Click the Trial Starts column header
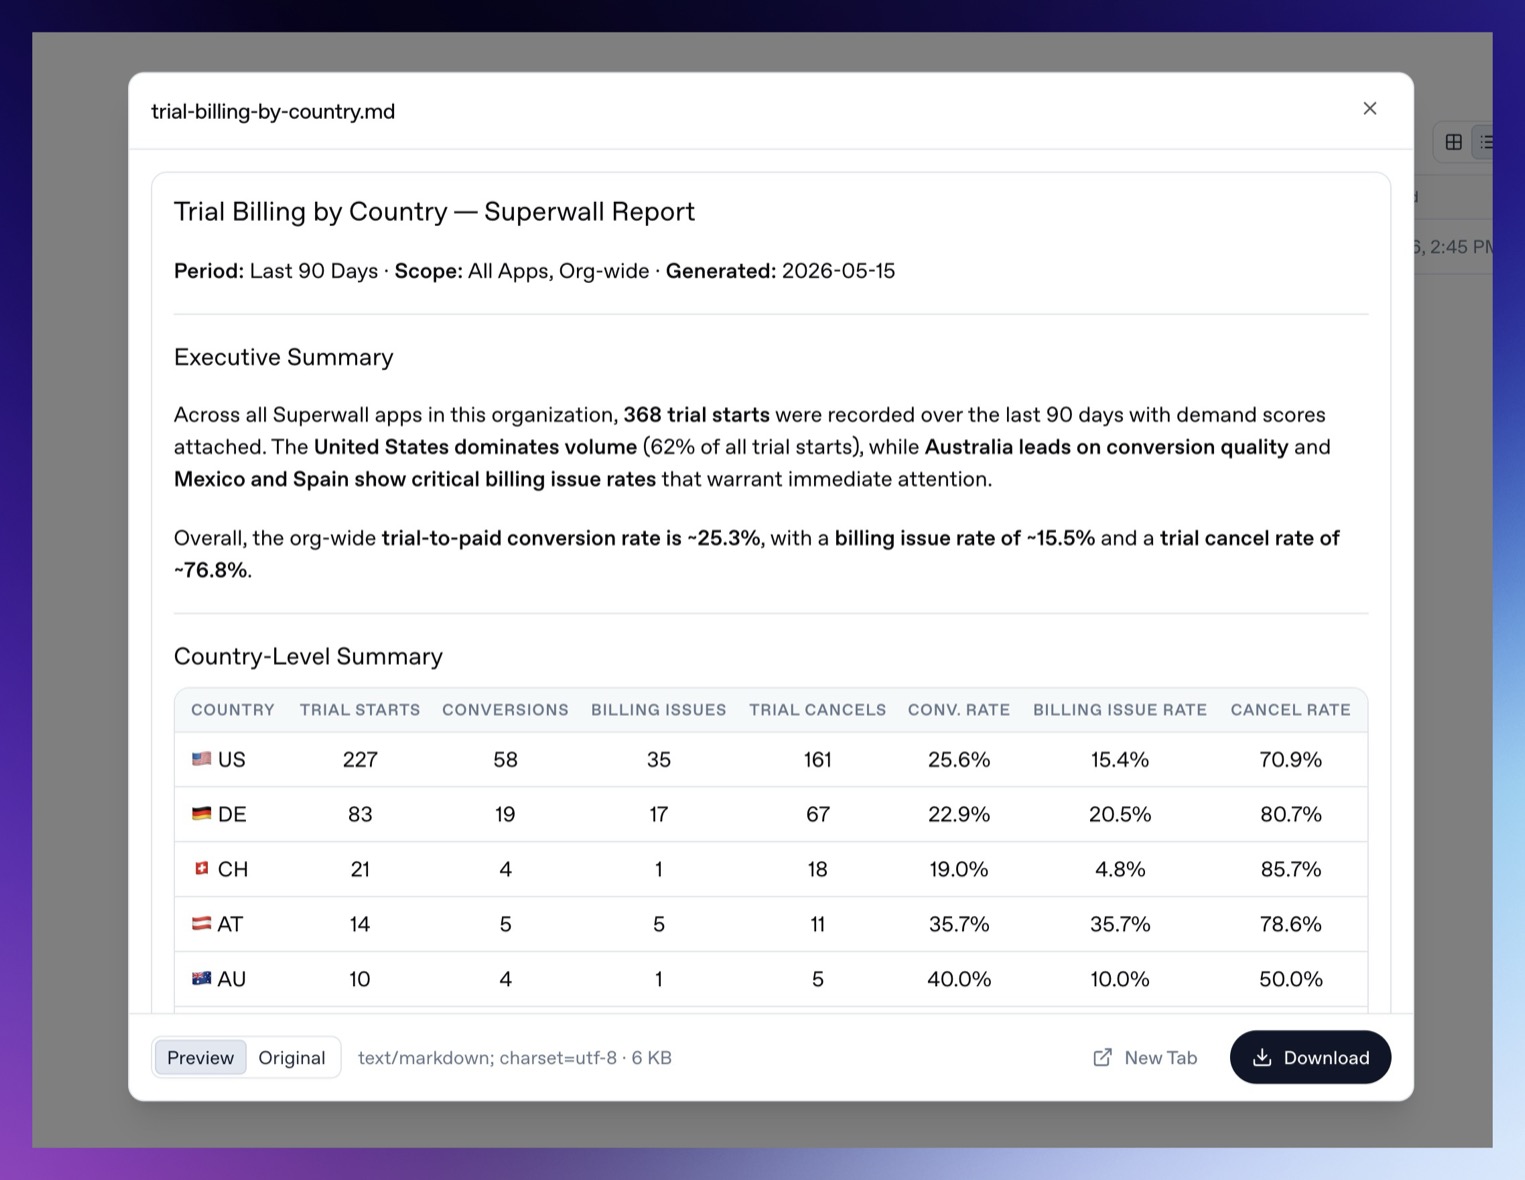This screenshot has width=1525, height=1180. click(360, 710)
